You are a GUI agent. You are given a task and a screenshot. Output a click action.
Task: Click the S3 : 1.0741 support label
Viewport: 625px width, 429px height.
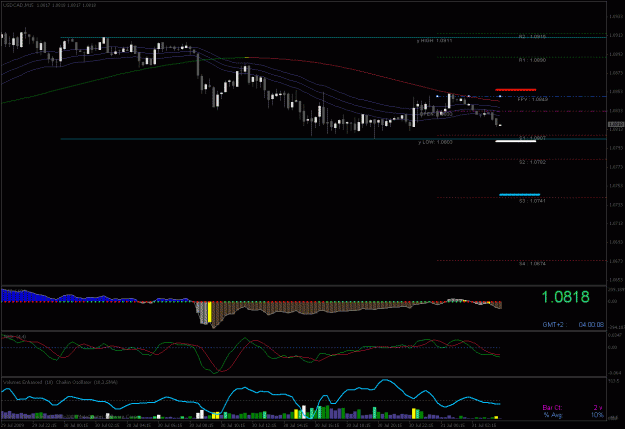pos(532,201)
